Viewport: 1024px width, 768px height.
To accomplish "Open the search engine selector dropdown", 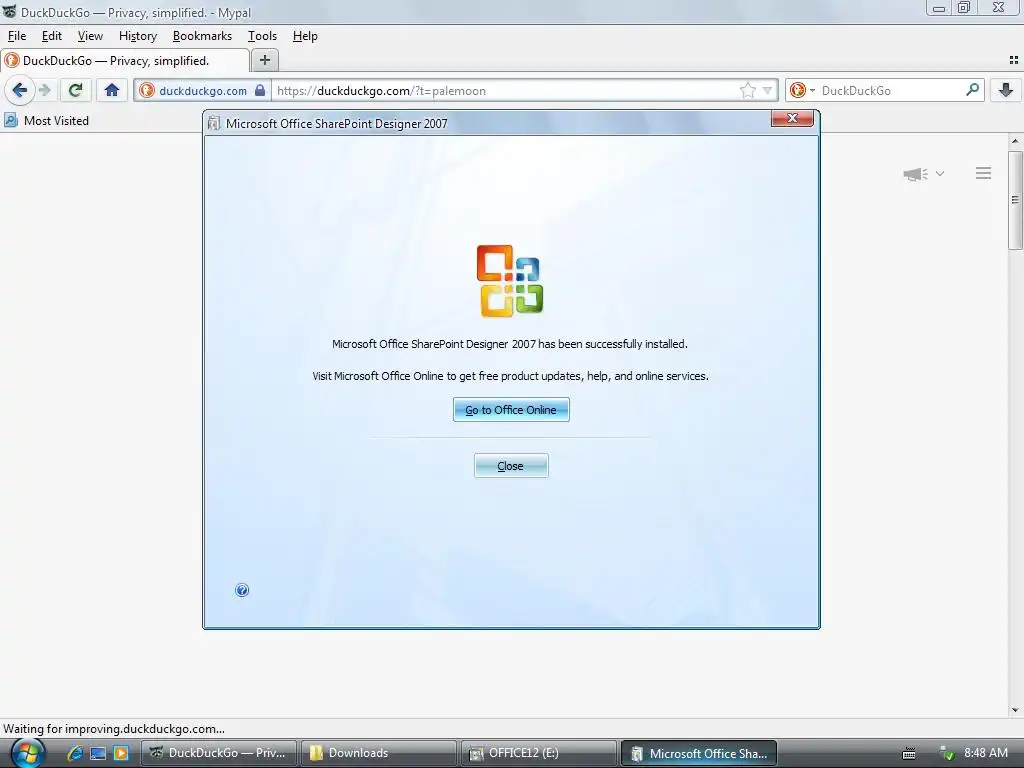I will tap(803, 90).
